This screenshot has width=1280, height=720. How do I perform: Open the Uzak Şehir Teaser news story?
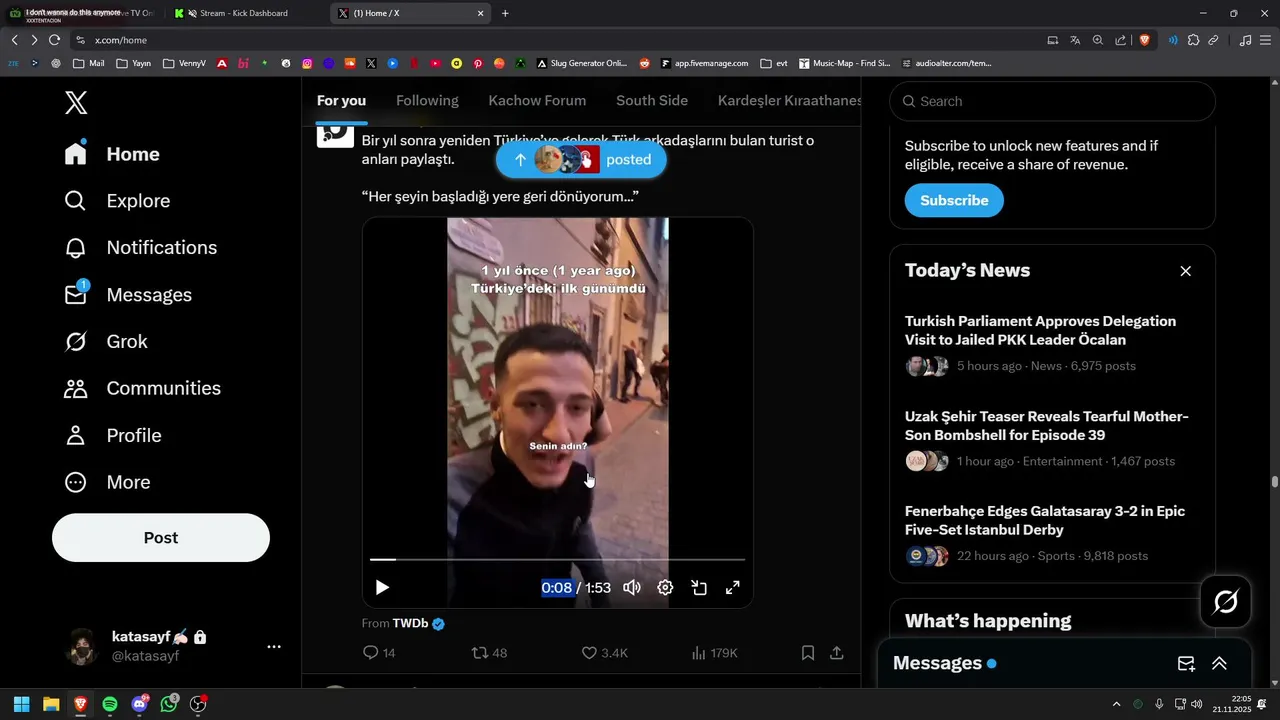coord(1052,438)
